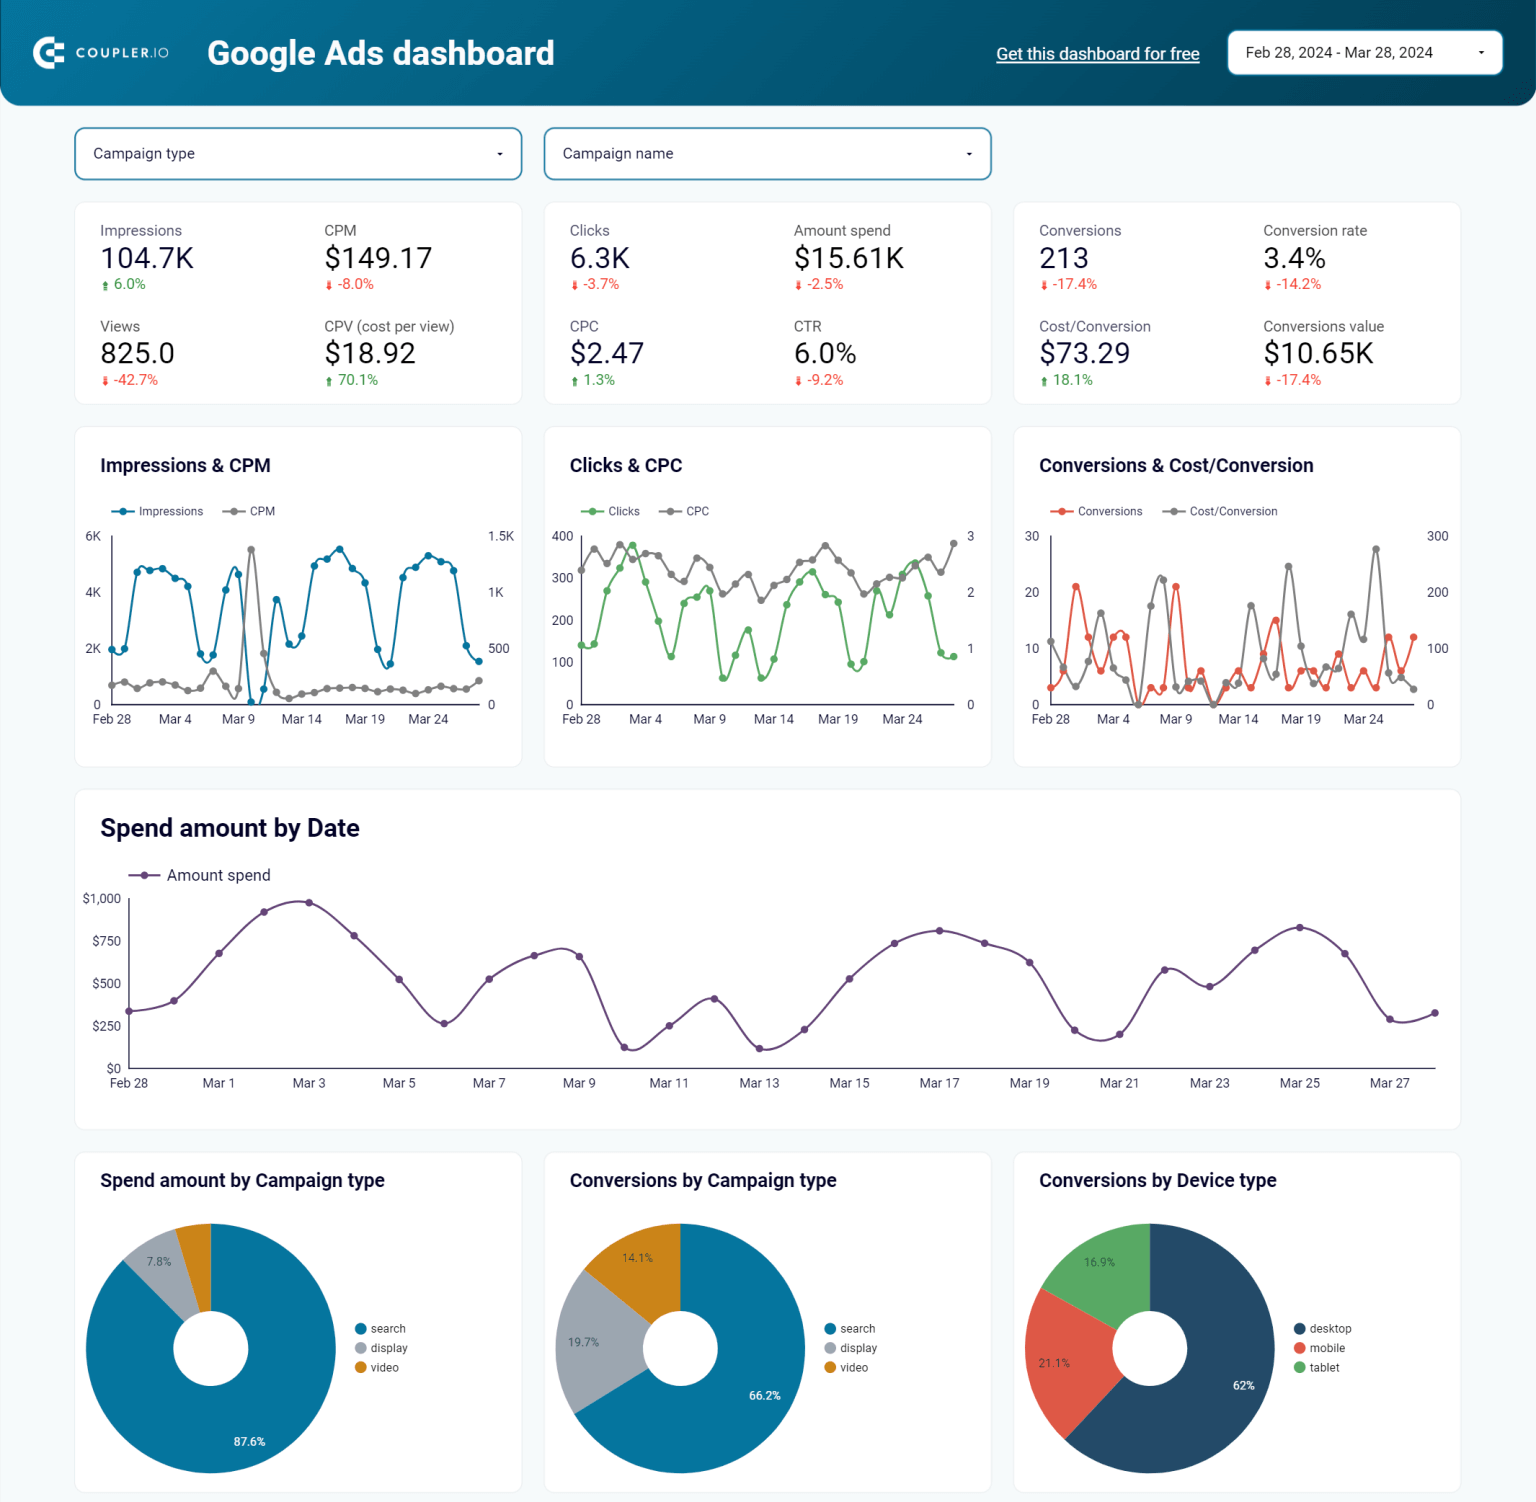Open the date range dropdown
Viewport: 1536px width, 1502px height.
click(x=1364, y=53)
